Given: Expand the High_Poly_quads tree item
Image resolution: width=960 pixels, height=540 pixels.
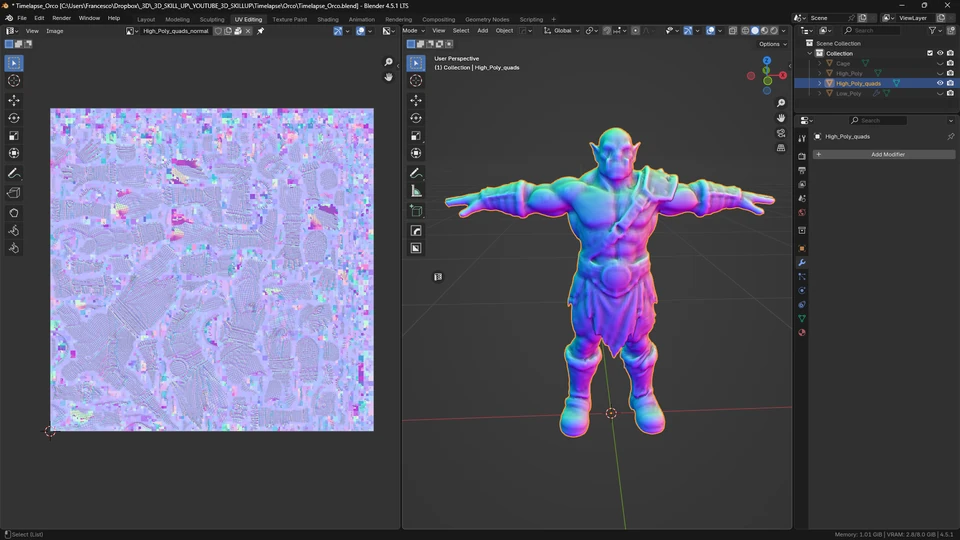Looking at the screenshot, I should (820, 83).
